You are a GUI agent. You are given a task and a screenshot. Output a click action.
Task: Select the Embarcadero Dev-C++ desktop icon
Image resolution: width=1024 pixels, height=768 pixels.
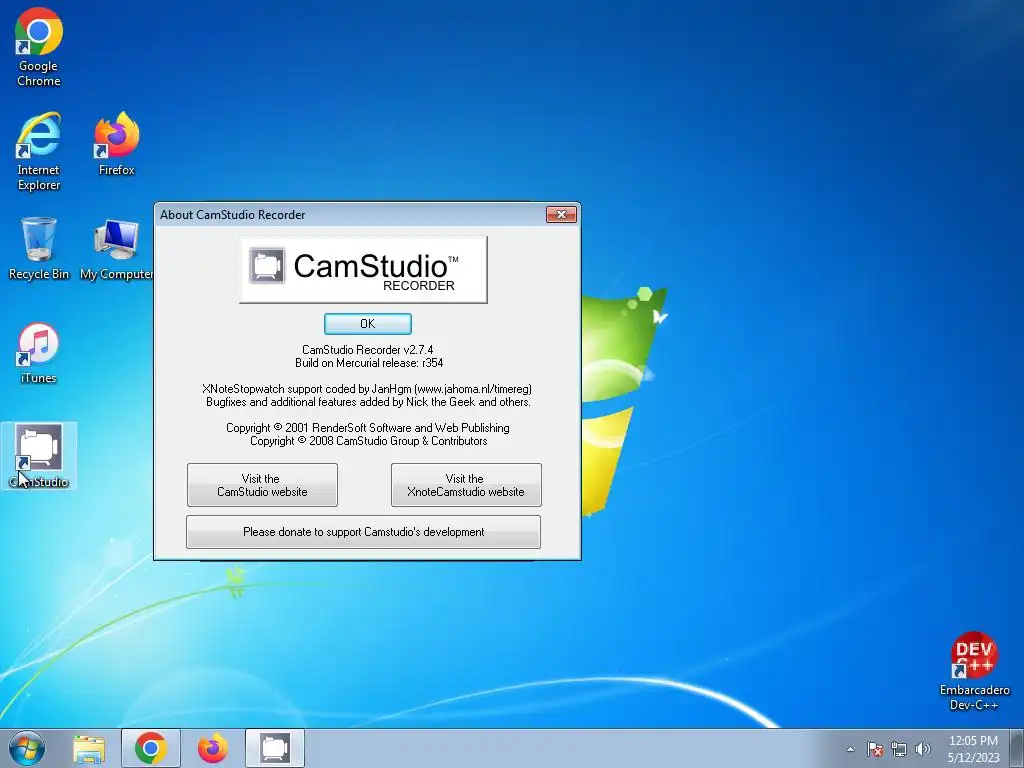[974, 671]
